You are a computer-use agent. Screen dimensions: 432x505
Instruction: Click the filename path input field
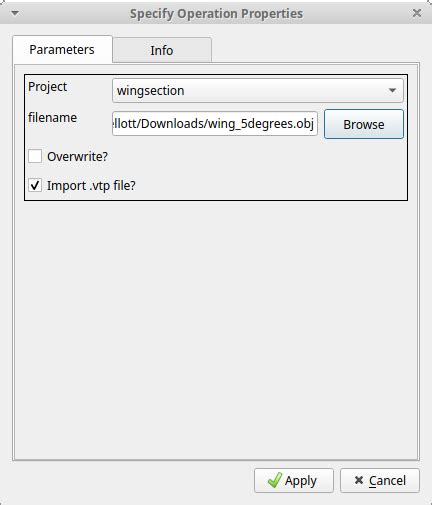pos(215,124)
